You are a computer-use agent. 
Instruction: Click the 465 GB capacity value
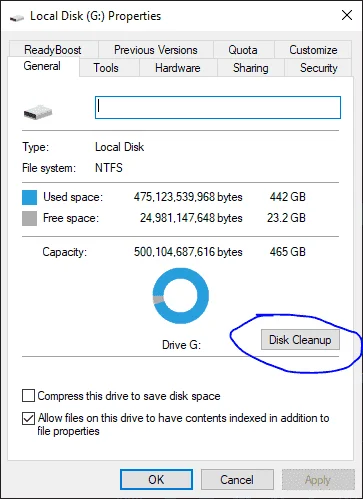pos(288,252)
